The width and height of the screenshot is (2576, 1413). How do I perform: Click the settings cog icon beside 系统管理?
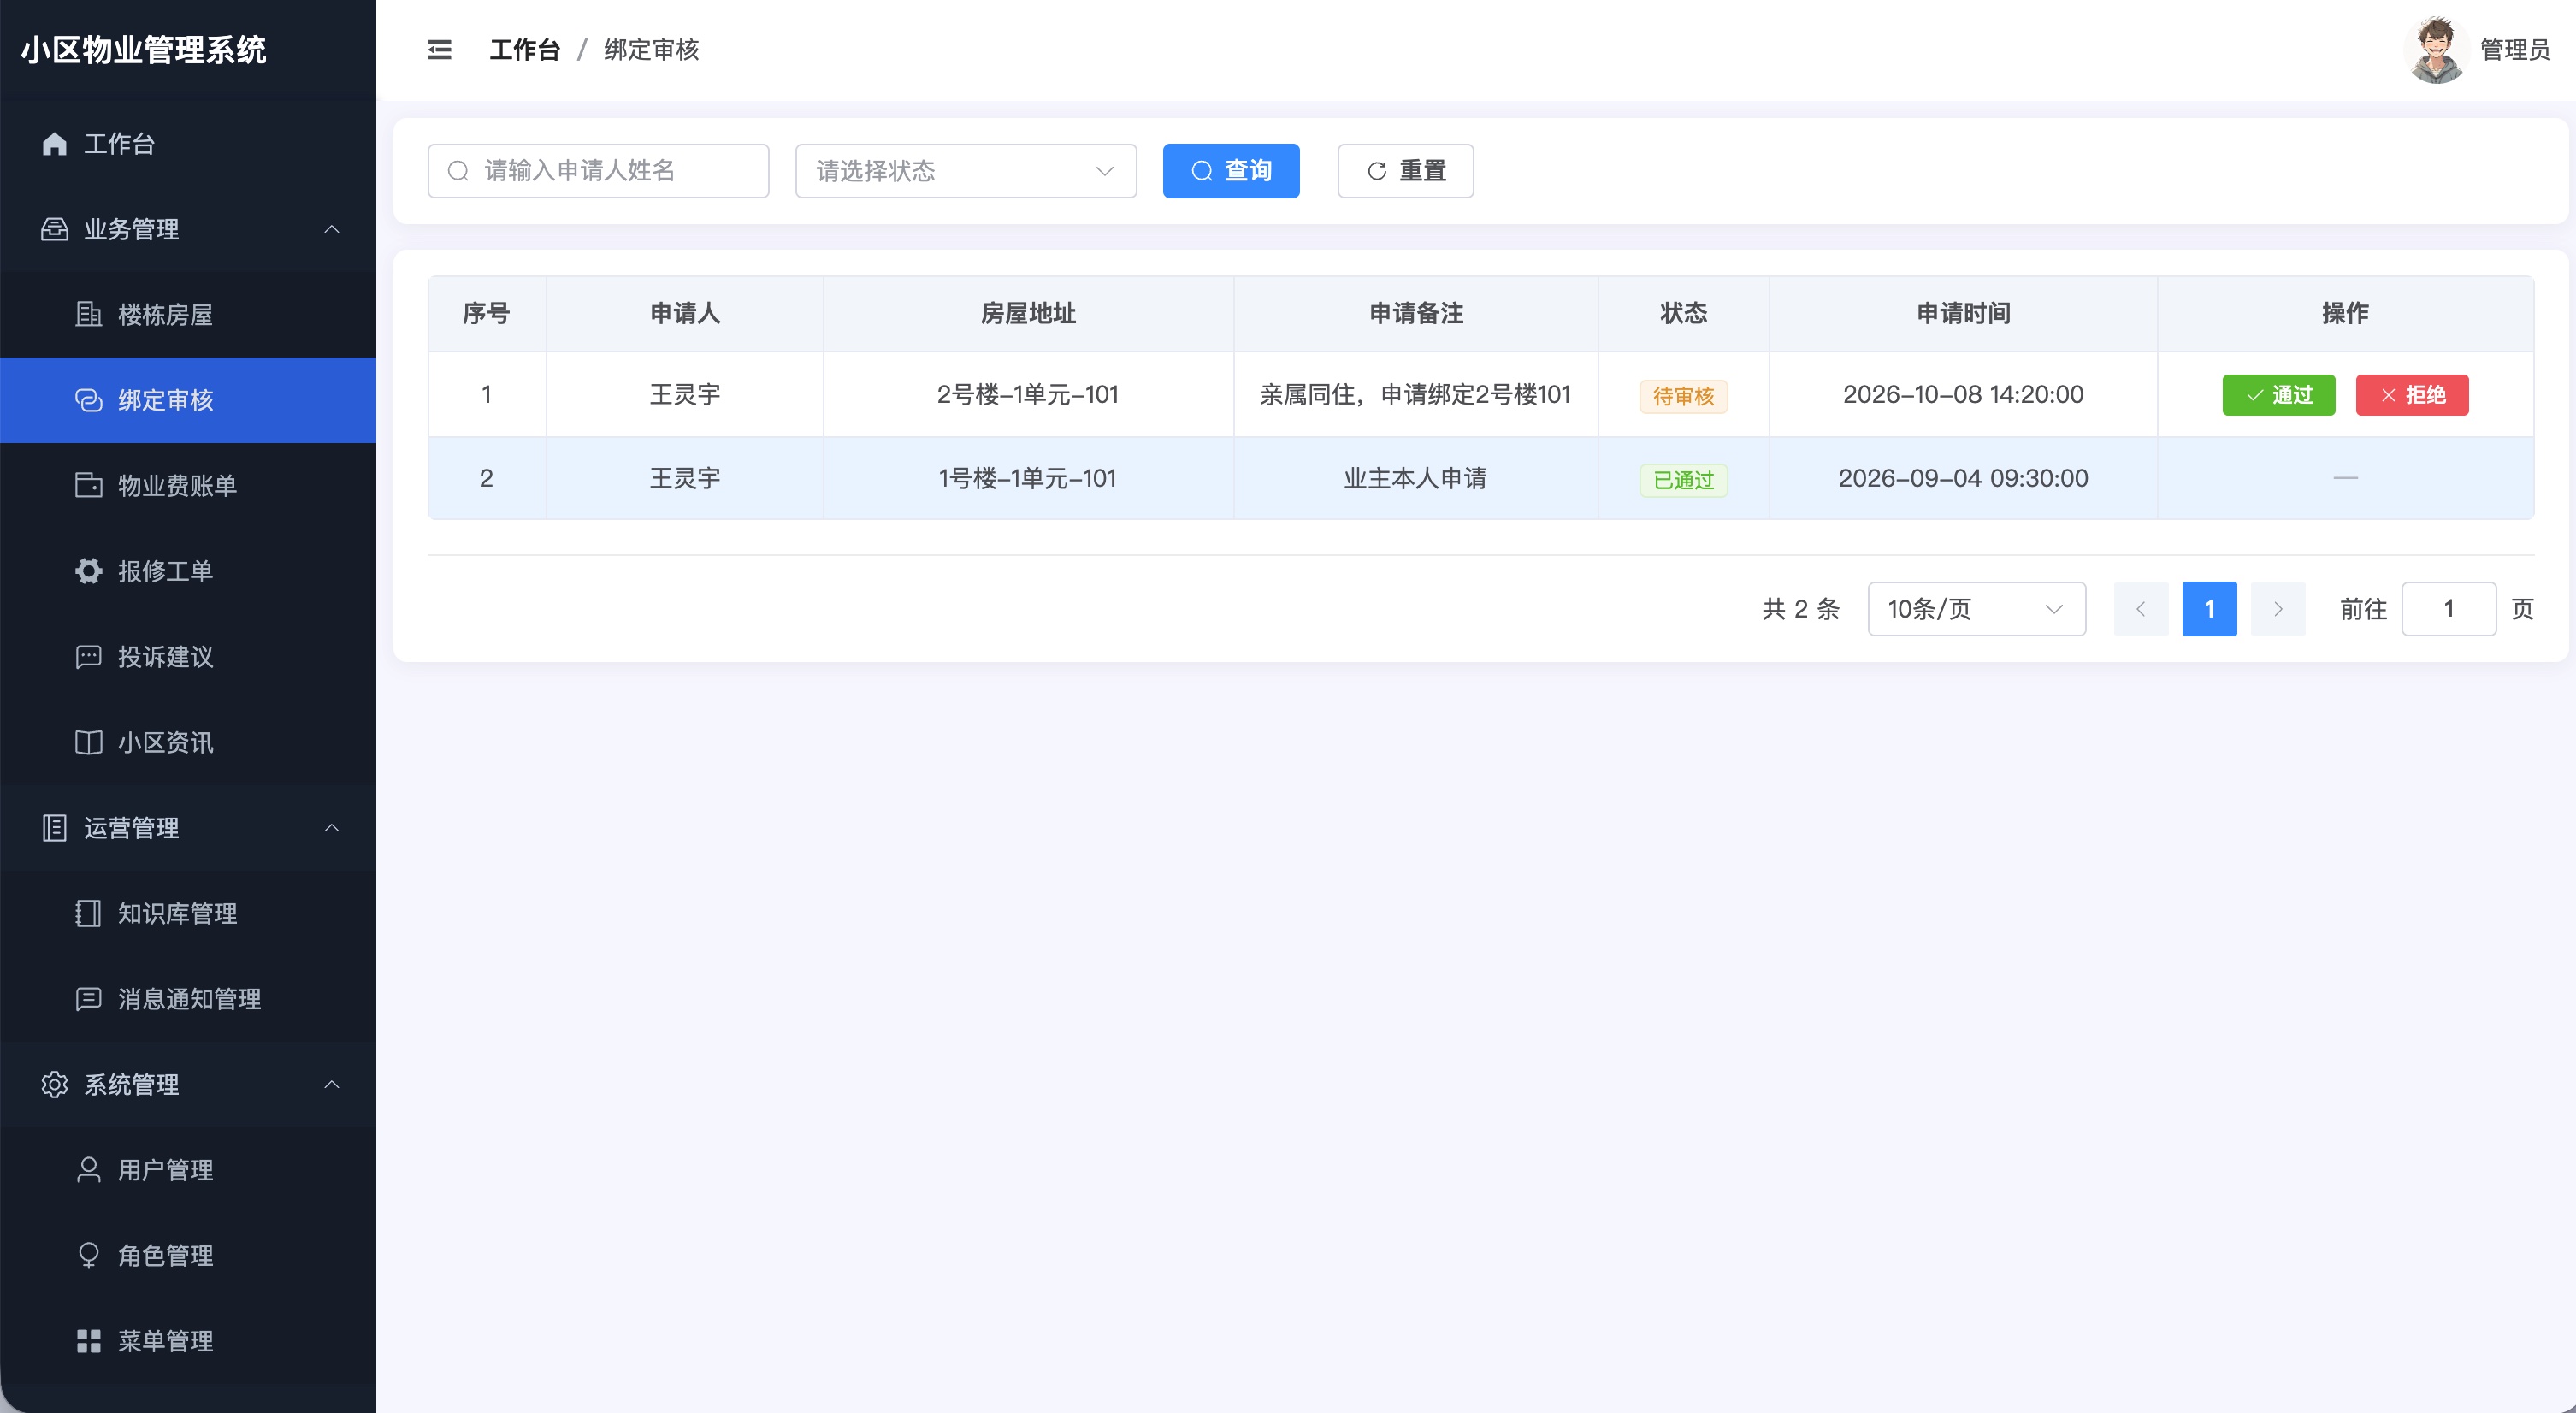(x=55, y=1084)
